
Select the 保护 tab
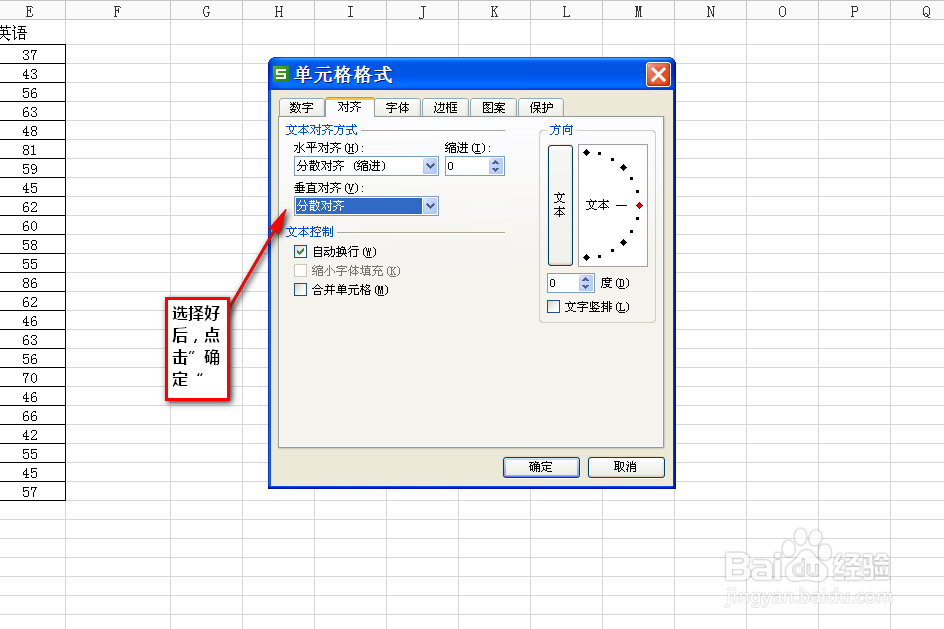click(541, 107)
